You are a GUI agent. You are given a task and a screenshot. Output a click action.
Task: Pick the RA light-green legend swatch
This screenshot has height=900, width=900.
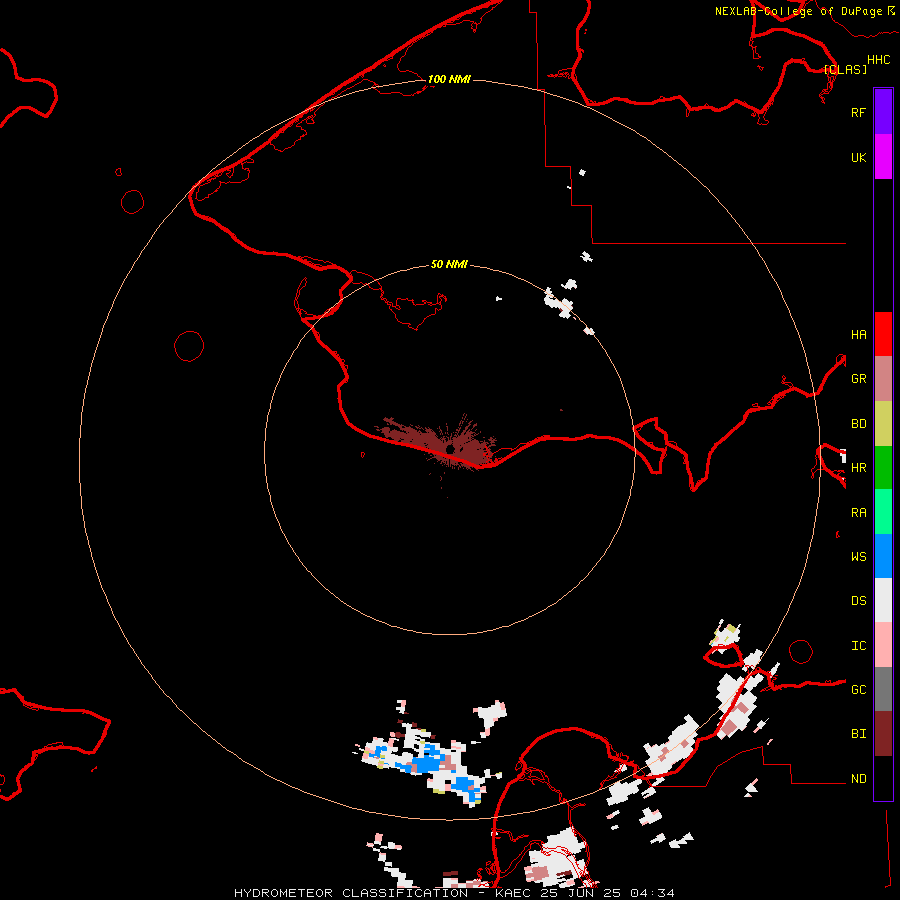click(883, 512)
